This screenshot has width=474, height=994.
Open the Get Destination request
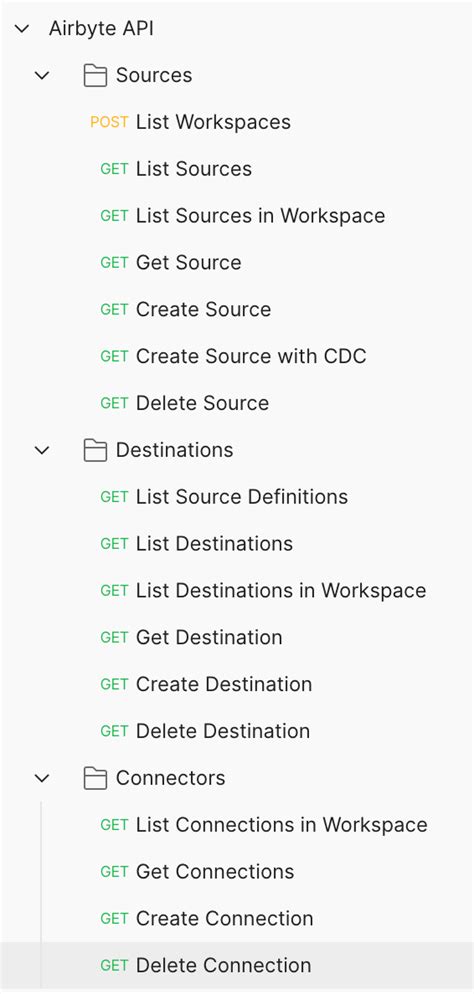coord(237,637)
